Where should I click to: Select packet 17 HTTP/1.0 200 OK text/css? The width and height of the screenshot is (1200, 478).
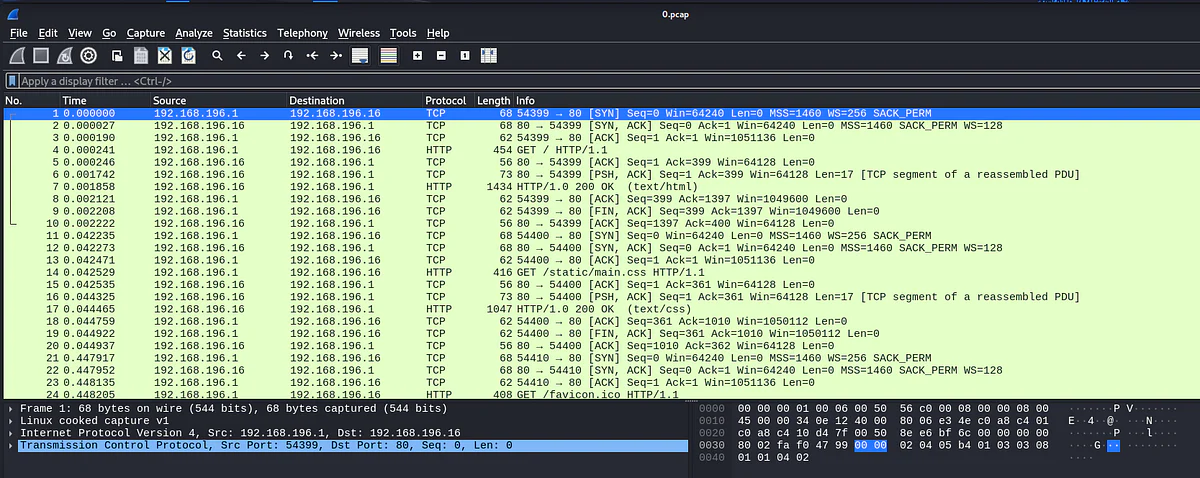tap(600, 309)
